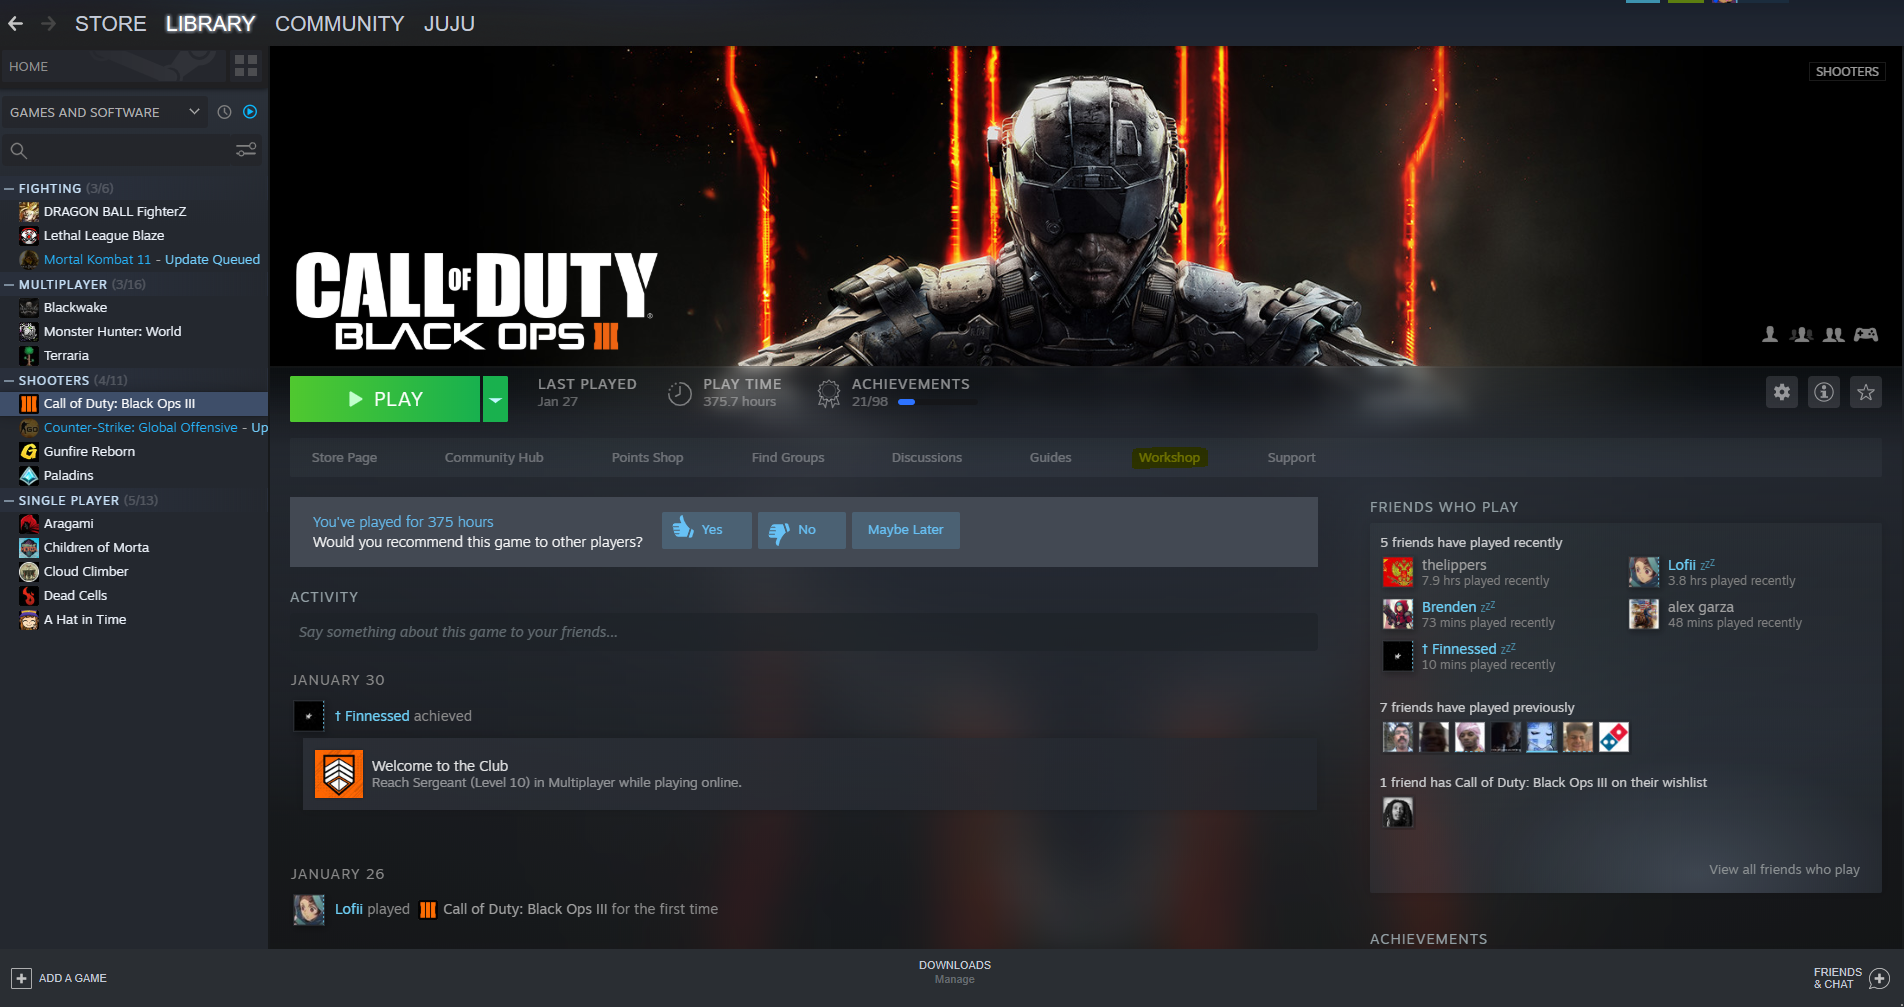The image size is (1904, 1007).
Task: Show recent activity clock filter icon
Action: pyautogui.click(x=224, y=112)
